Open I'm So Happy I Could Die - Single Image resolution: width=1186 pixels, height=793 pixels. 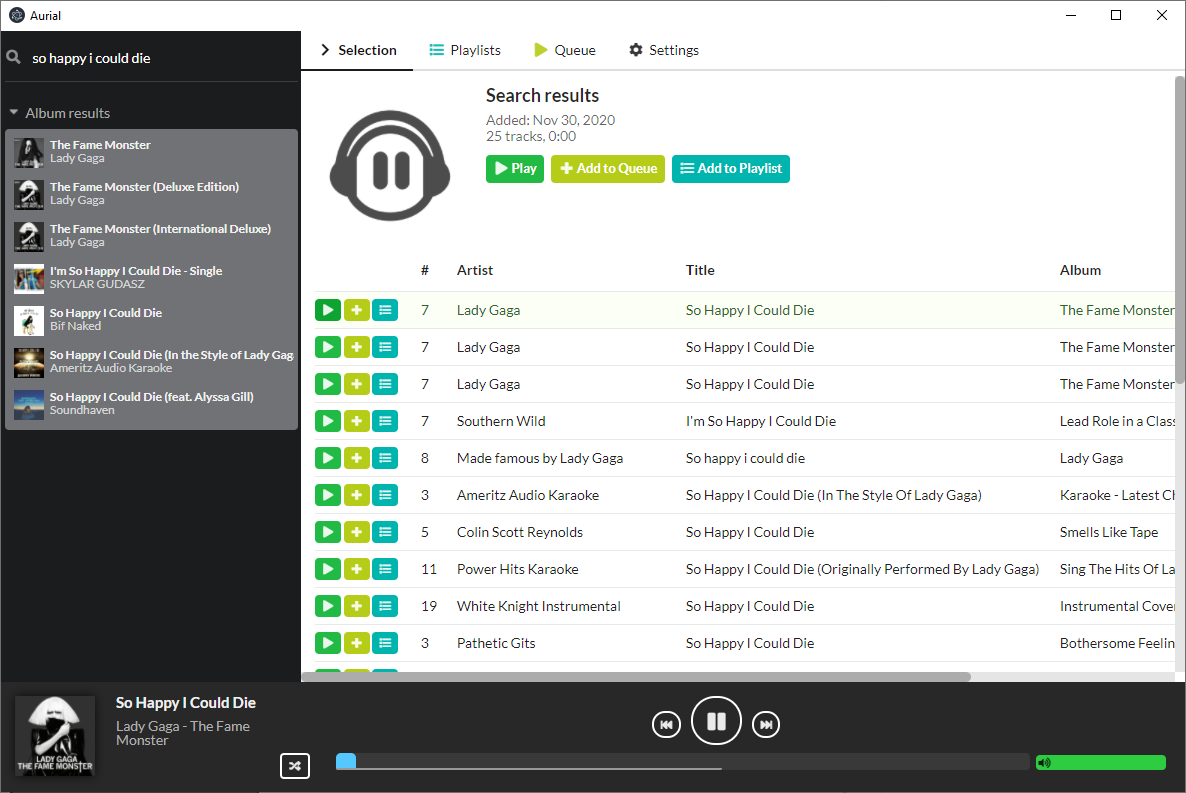click(151, 278)
